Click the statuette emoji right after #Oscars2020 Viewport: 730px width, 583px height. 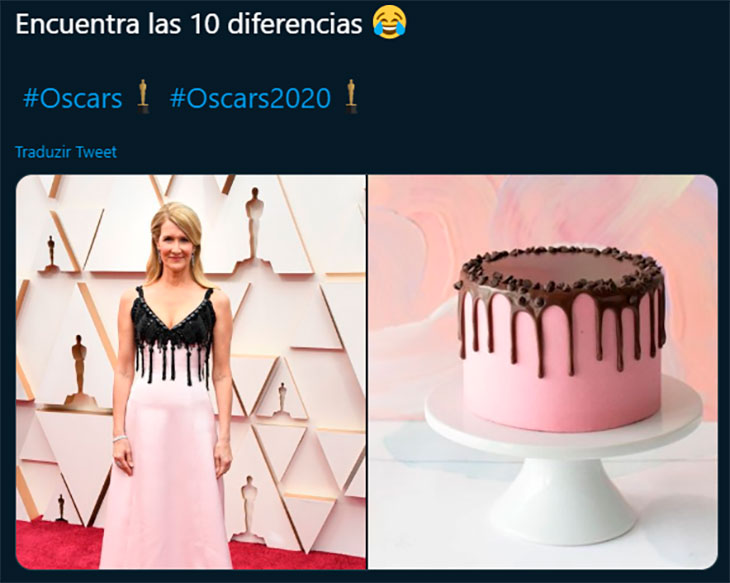(x=350, y=97)
